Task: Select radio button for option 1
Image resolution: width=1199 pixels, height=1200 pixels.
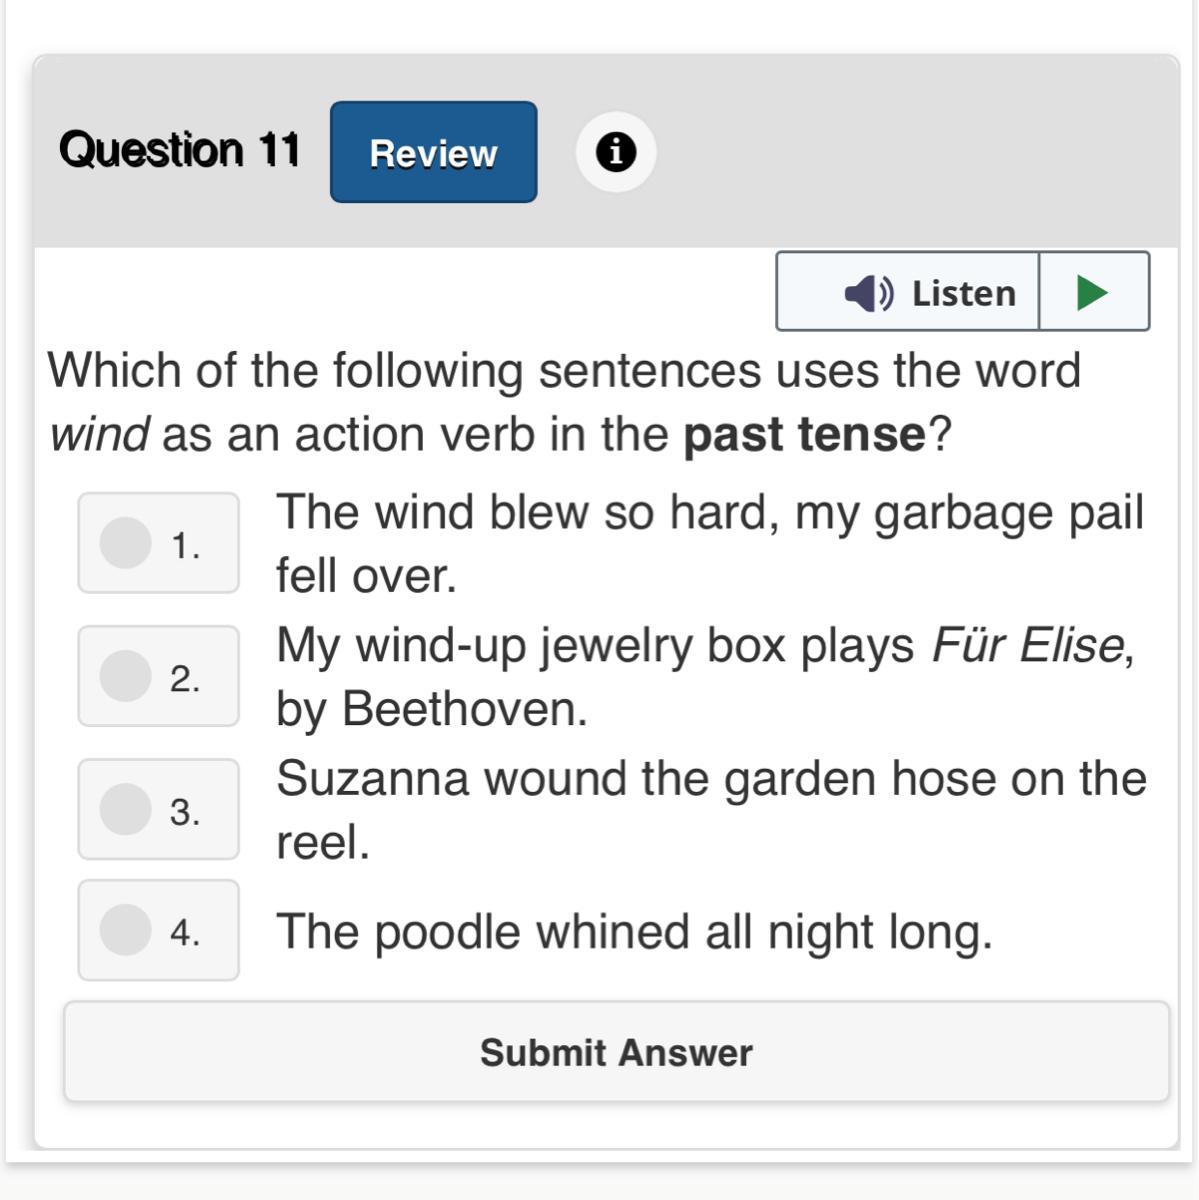Action: pyautogui.click(x=126, y=543)
